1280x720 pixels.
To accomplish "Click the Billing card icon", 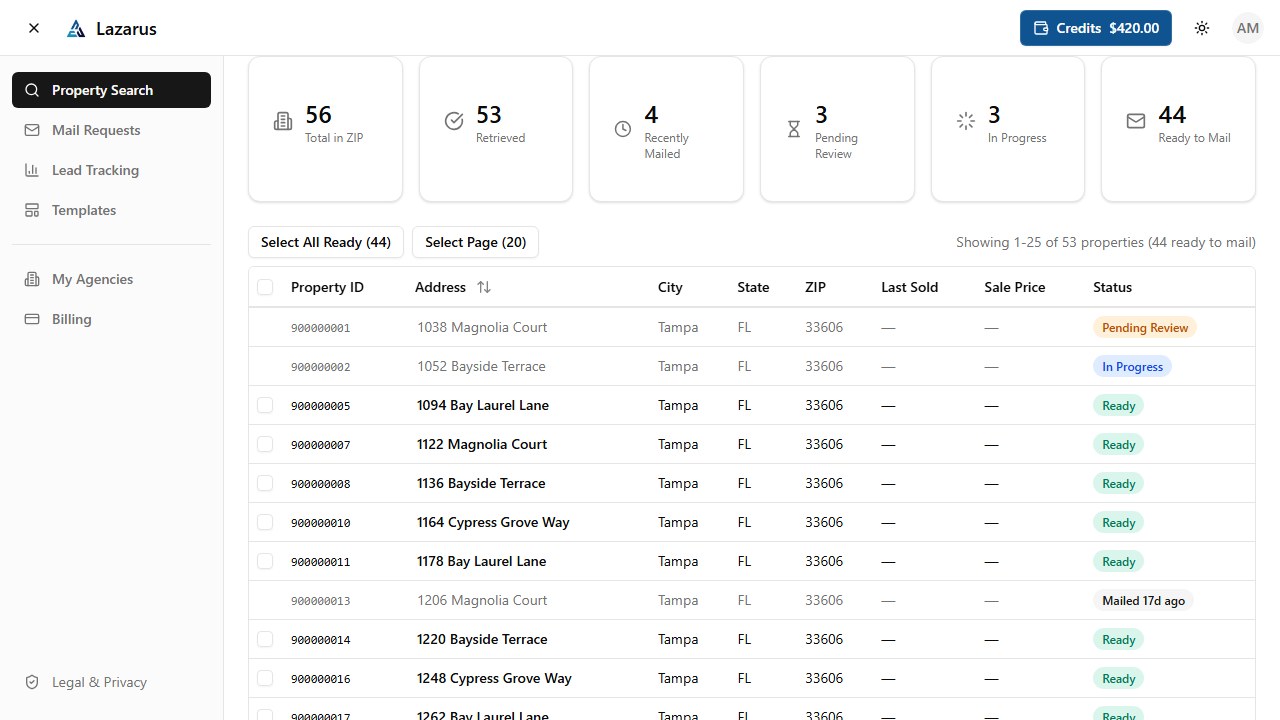I will [32, 319].
